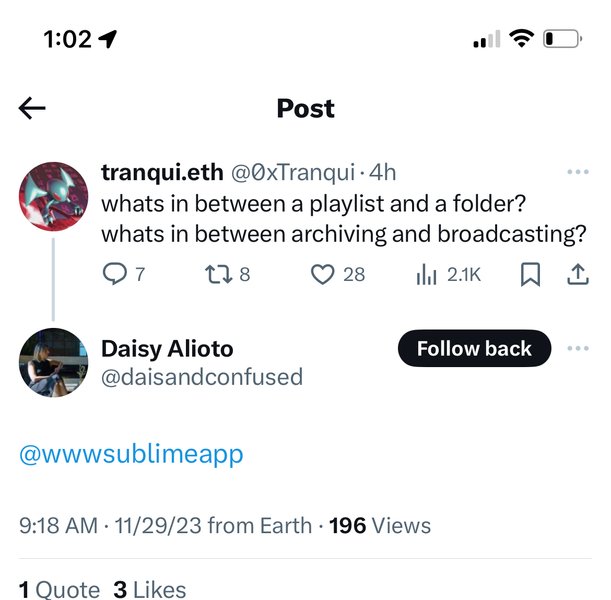The height and width of the screenshot is (600, 611).
Task: Reply to tranqui.eth's post
Action: (x=117, y=274)
